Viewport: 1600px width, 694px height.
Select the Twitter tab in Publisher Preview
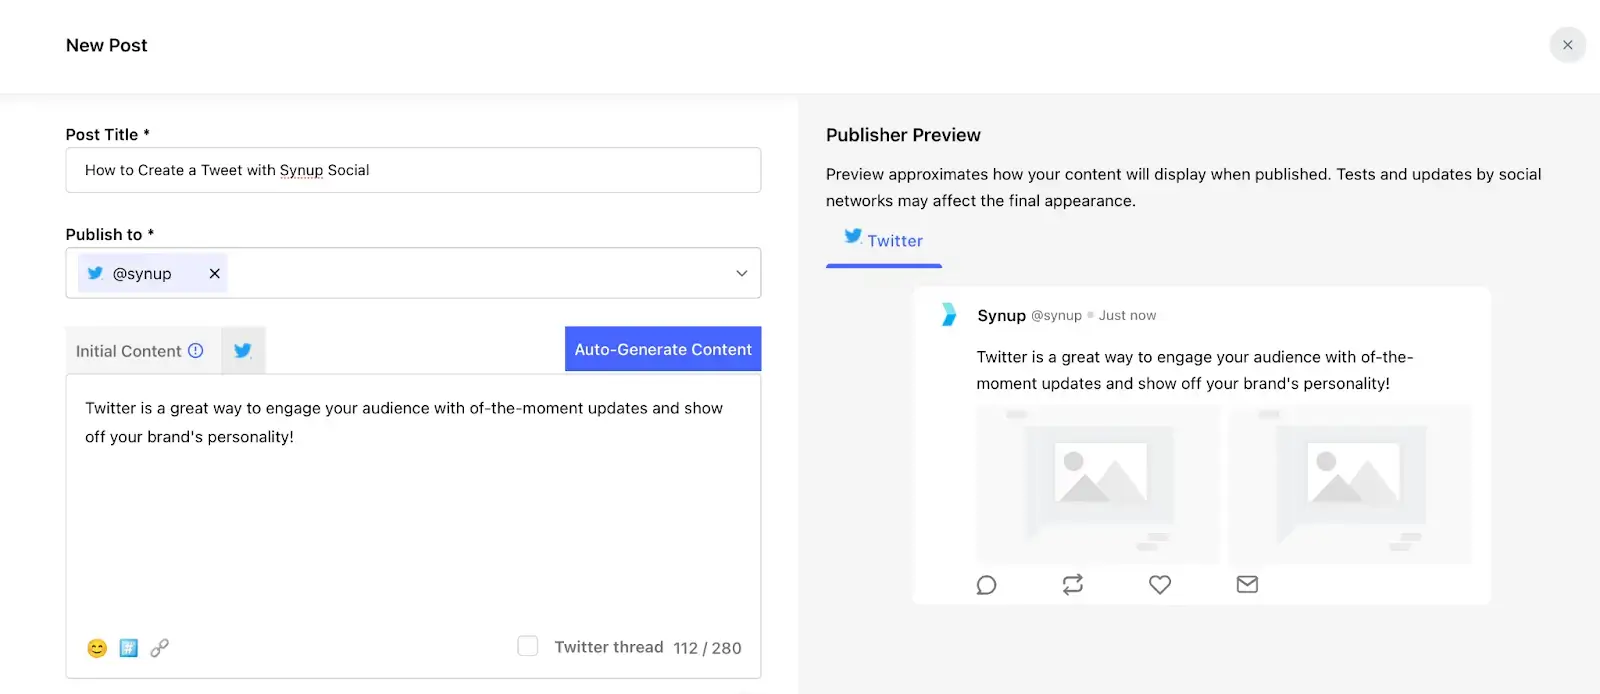(884, 241)
